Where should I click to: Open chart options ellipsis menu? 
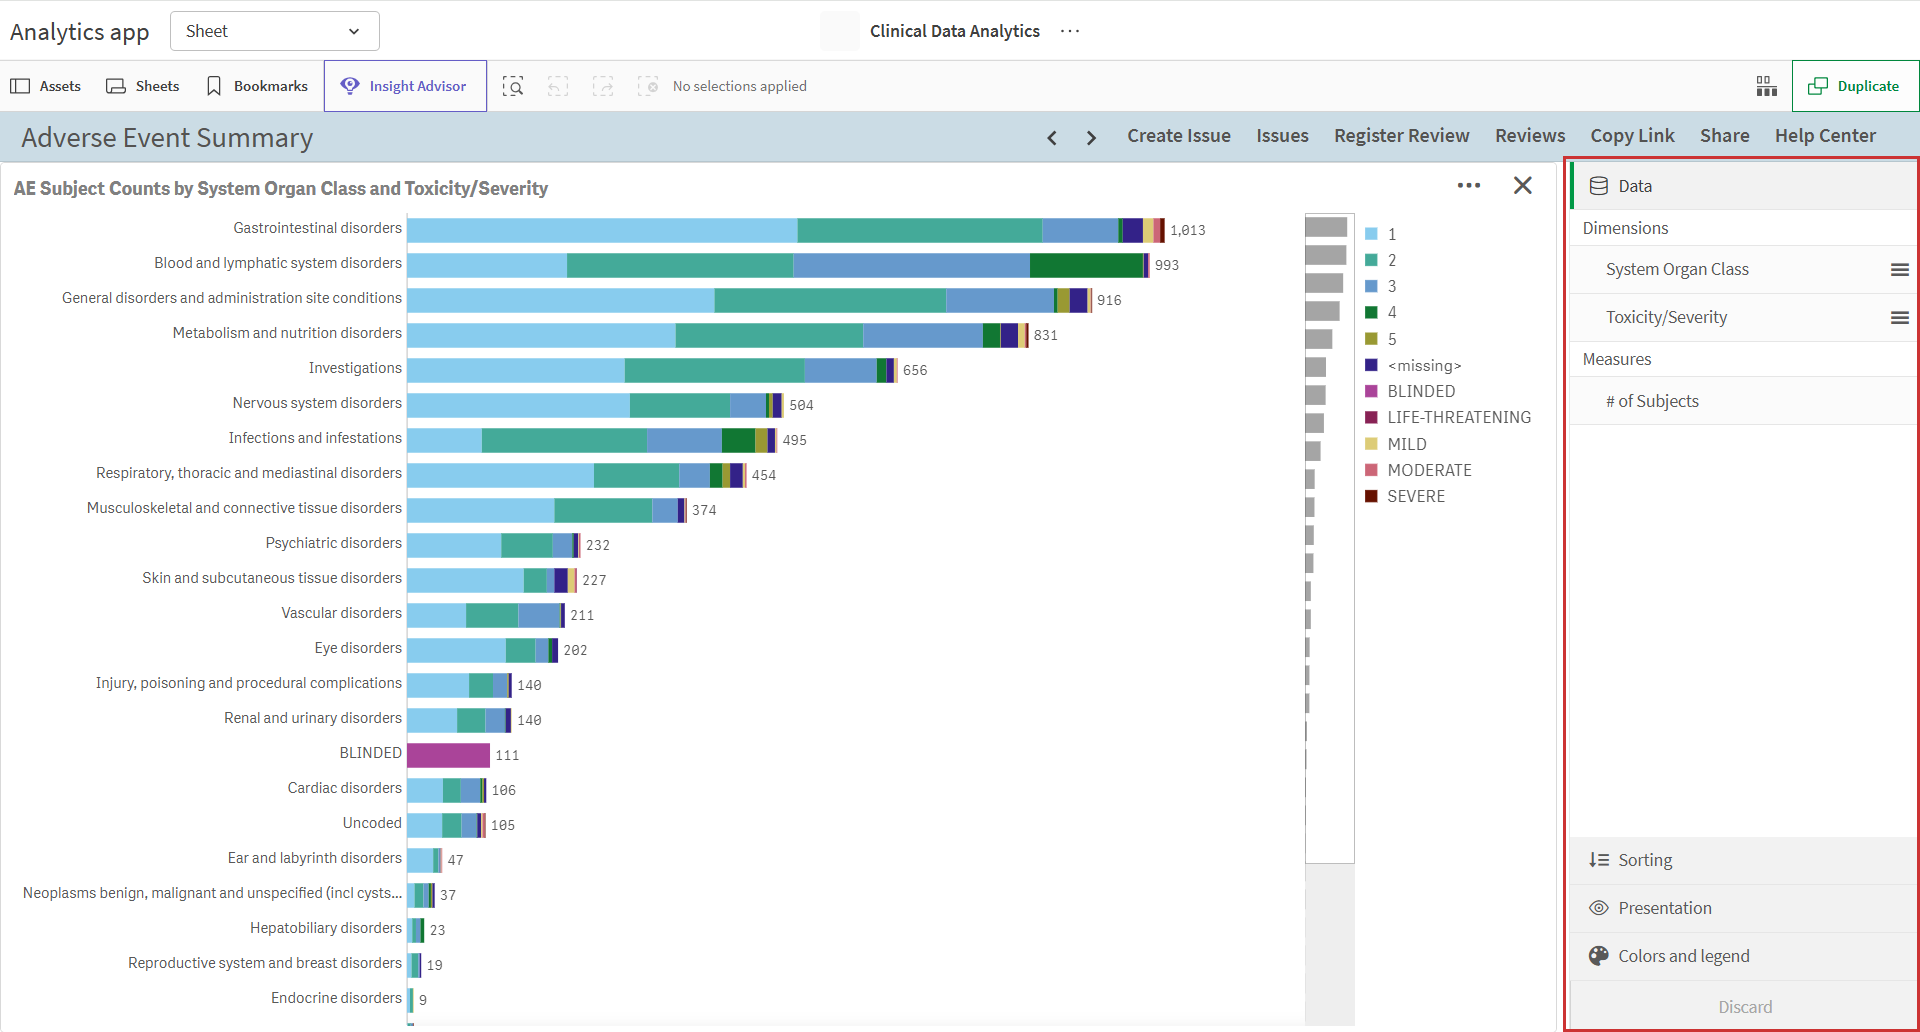coord(1469,185)
